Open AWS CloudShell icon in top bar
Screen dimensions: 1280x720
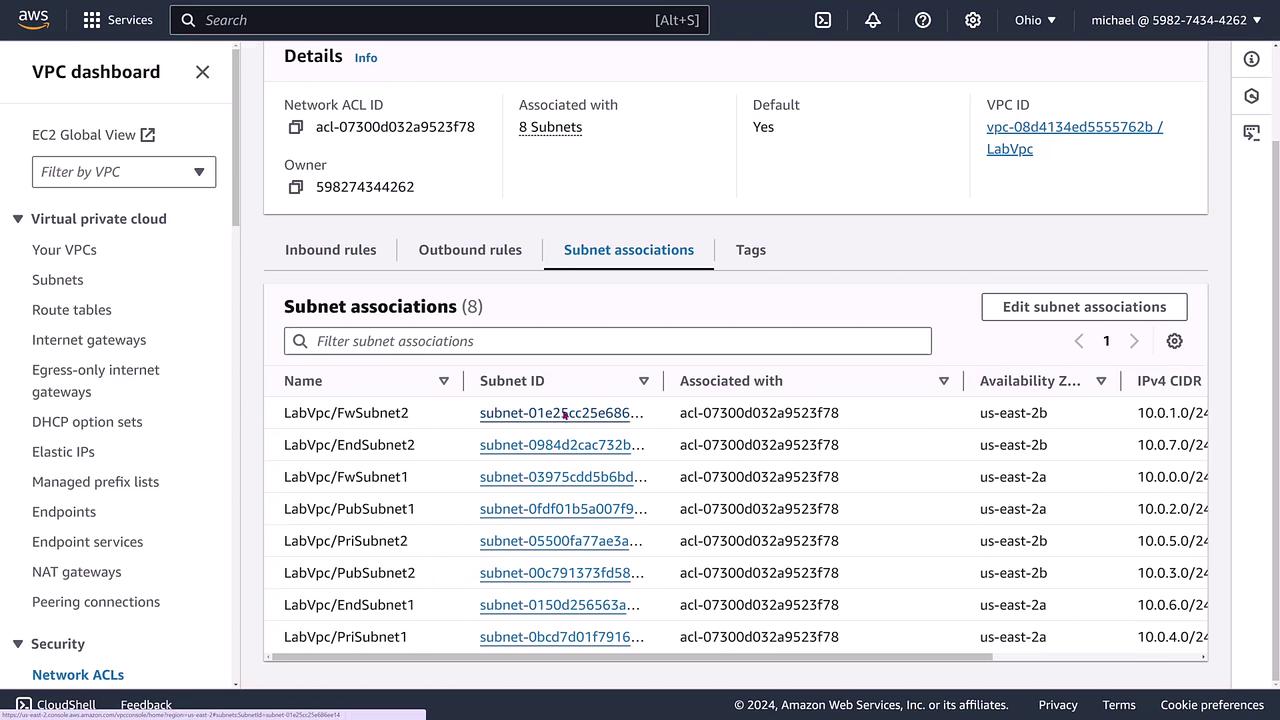(x=823, y=20)
